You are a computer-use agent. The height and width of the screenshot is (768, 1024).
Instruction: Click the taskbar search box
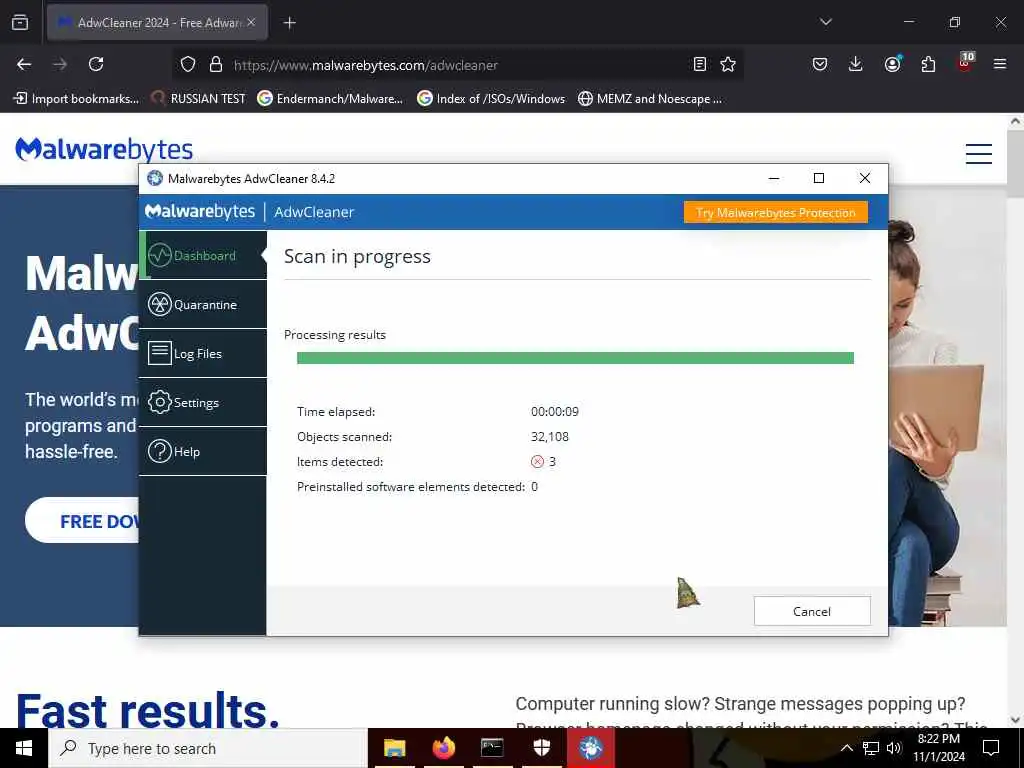pos(208,748)
